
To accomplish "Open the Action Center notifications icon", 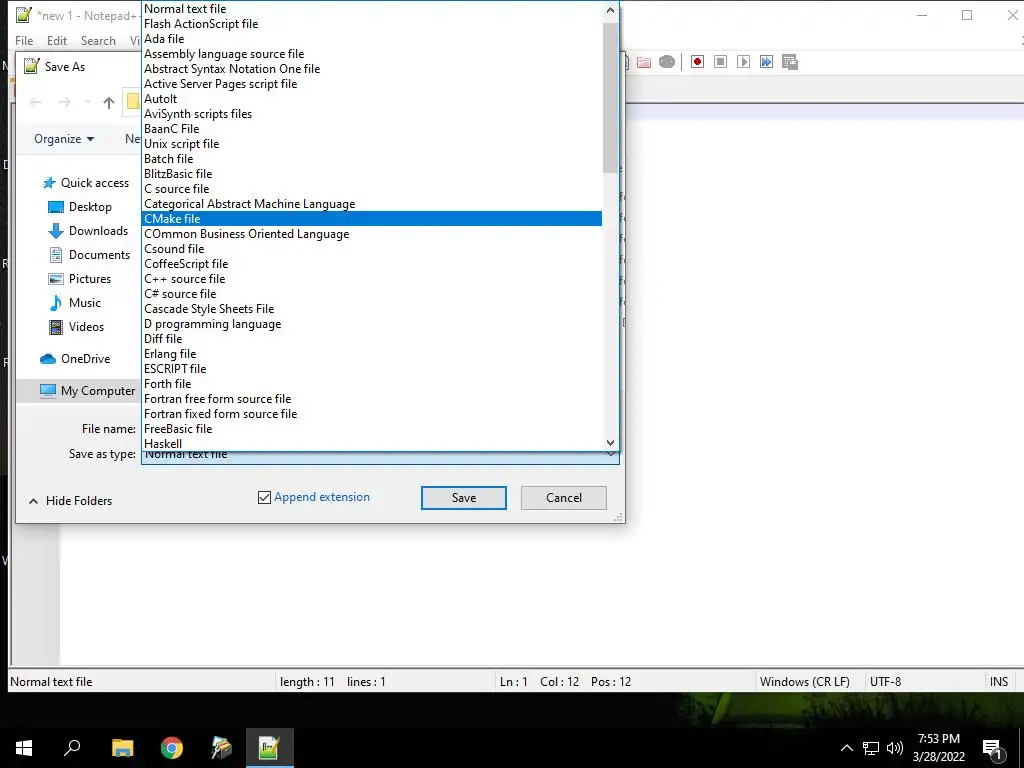I will (993, 748).
